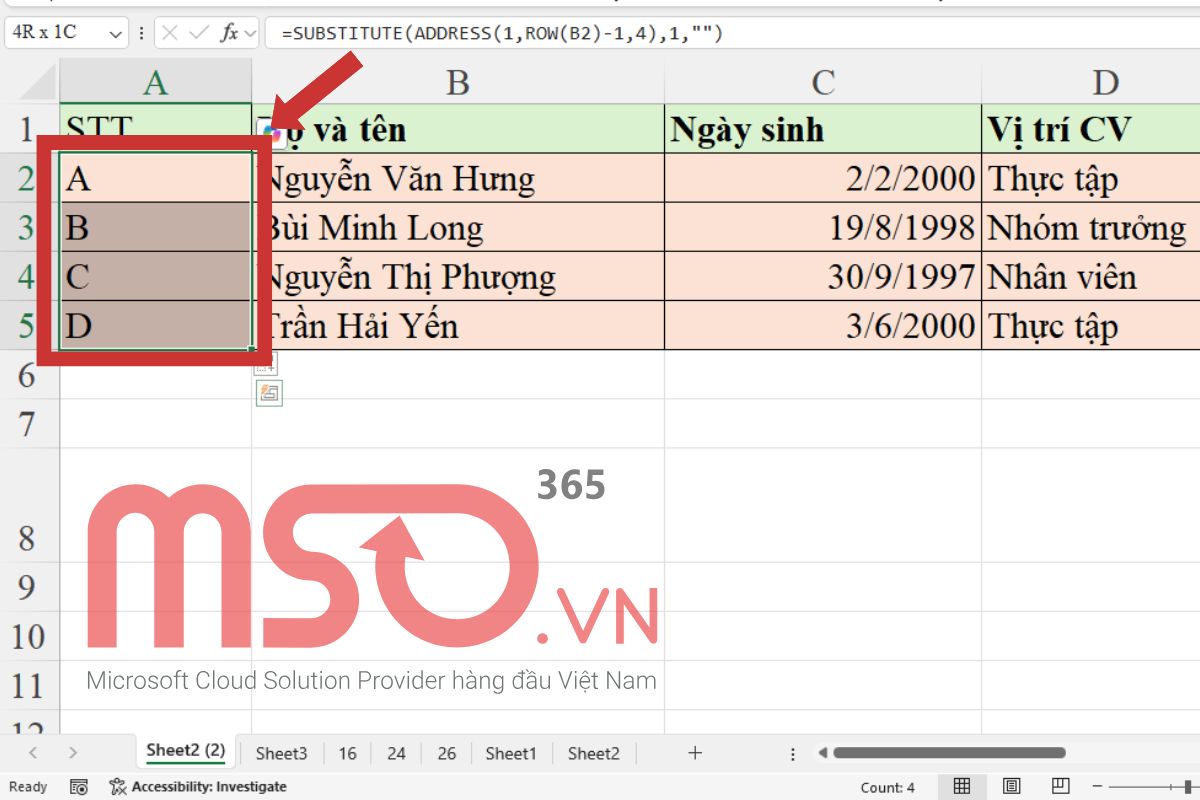The image size is (1200, 800).
Task: Click the macro recording icon in status bar
Action: click(80, 787)
